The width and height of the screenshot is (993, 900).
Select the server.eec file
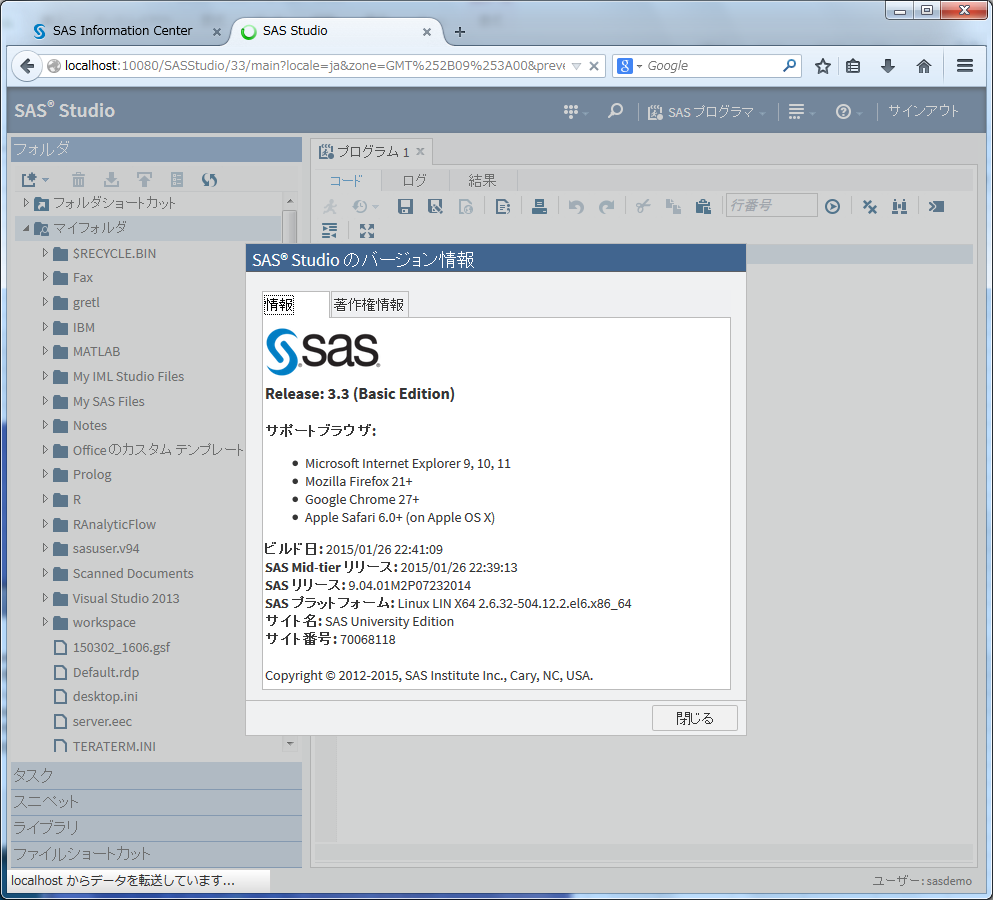click(x=102, y=721)
